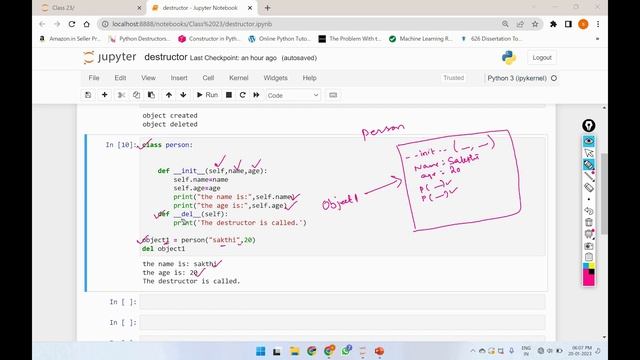Select the pen drawing tool
Screen dimensions: 640x360
[x=589, y=164]
